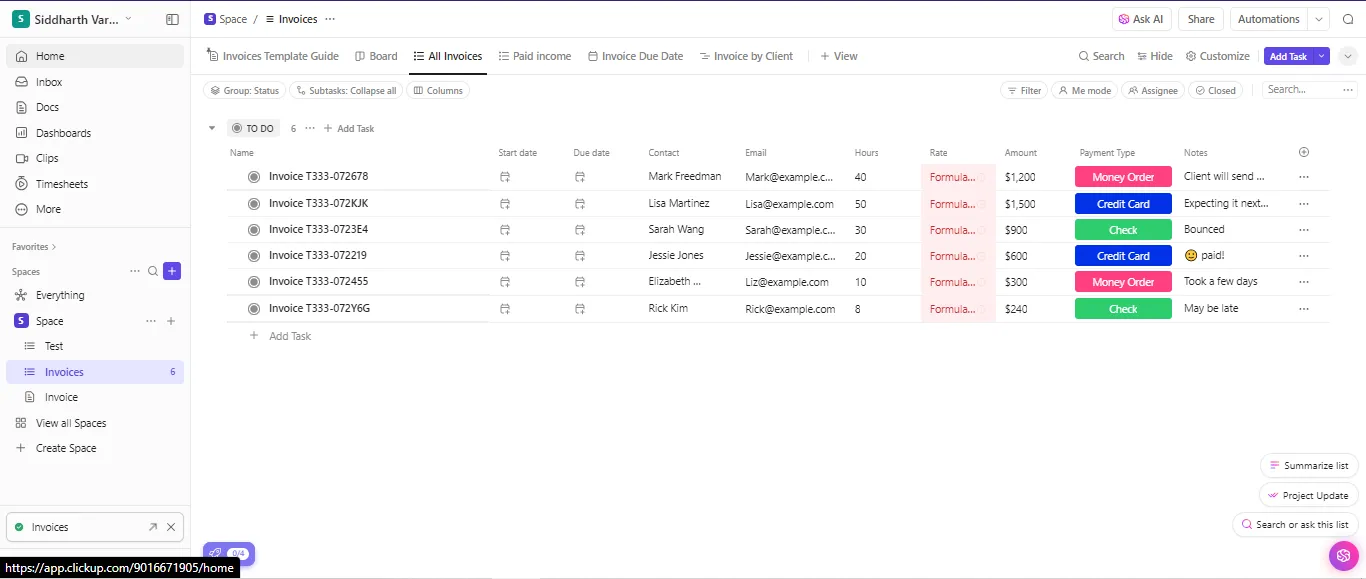Open the Test list

tap(95, 346)
